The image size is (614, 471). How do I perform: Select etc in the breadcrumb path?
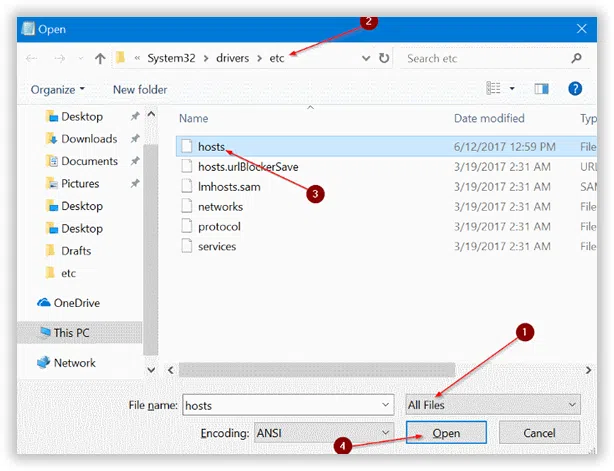277,58
